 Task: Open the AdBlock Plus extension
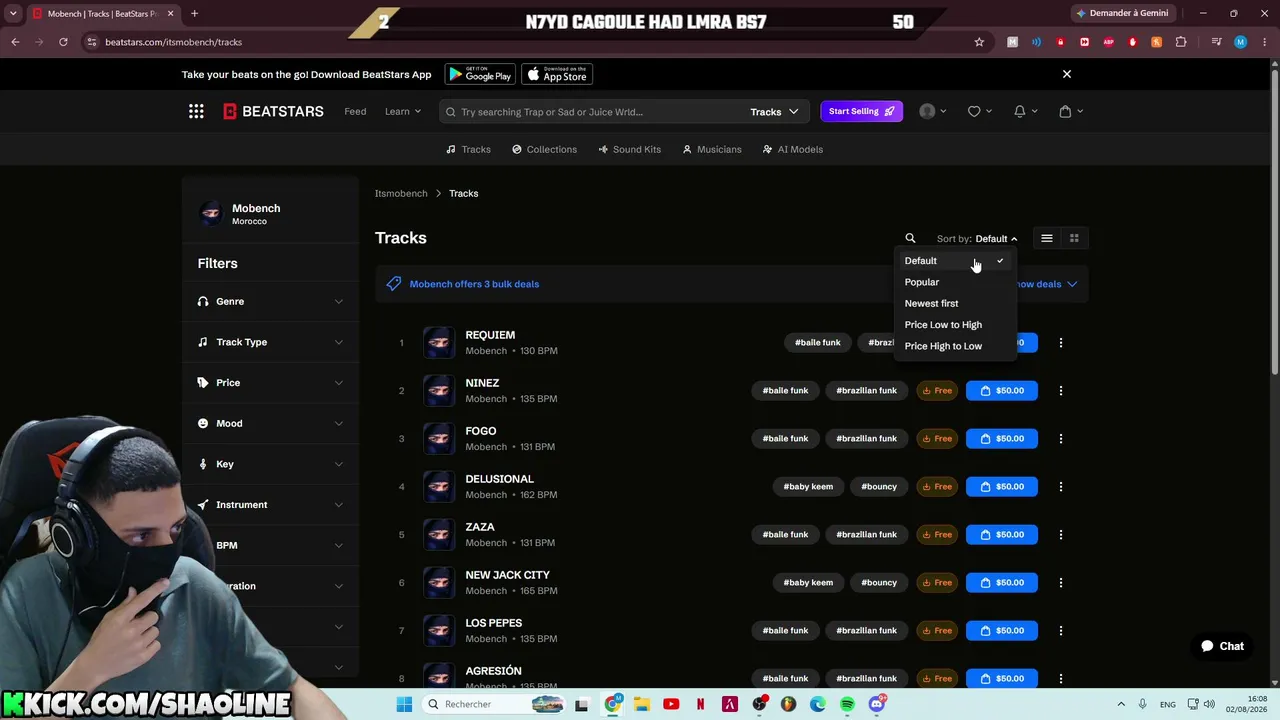(1109, 42)
